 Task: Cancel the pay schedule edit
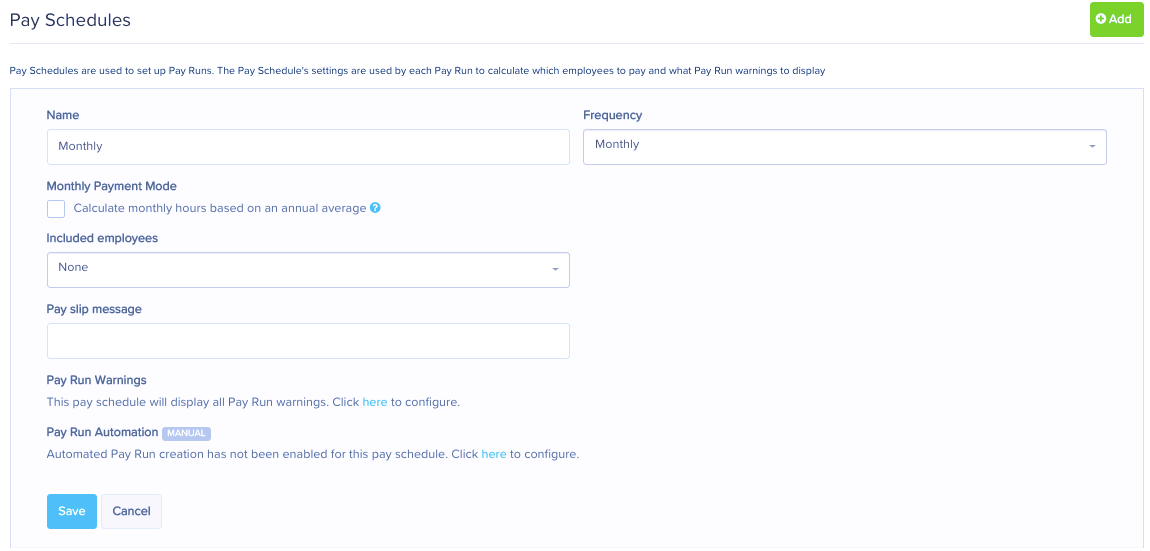coord(131,511)
